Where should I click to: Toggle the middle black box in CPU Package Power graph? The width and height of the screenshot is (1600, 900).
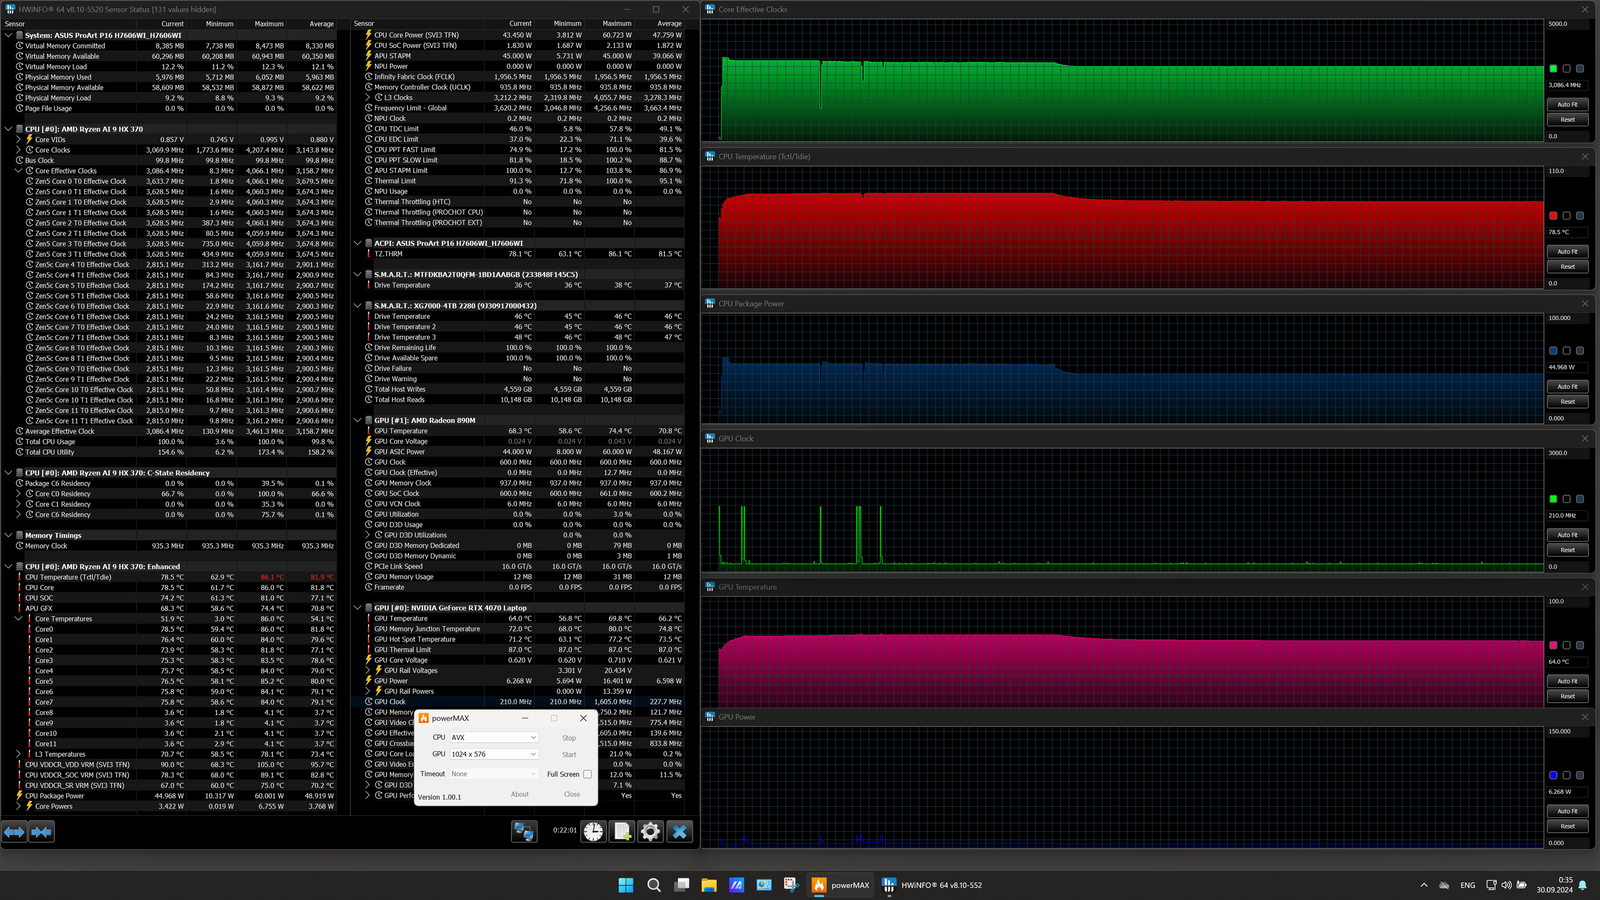1567,351
